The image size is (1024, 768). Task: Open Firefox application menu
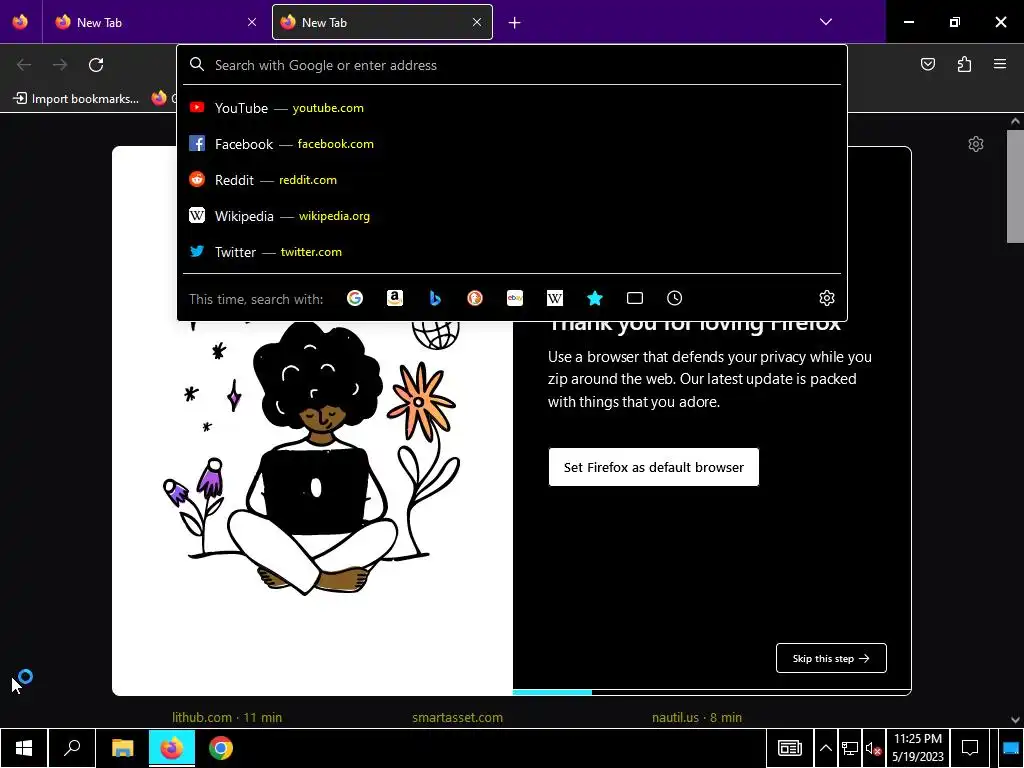[x=1000, y=64]
